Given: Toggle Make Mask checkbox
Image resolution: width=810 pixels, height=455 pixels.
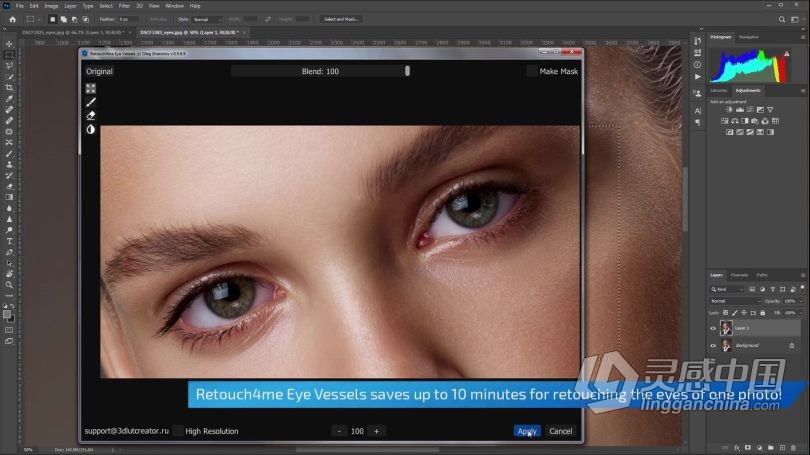Looking at the screenshot, I should point(532,71).
